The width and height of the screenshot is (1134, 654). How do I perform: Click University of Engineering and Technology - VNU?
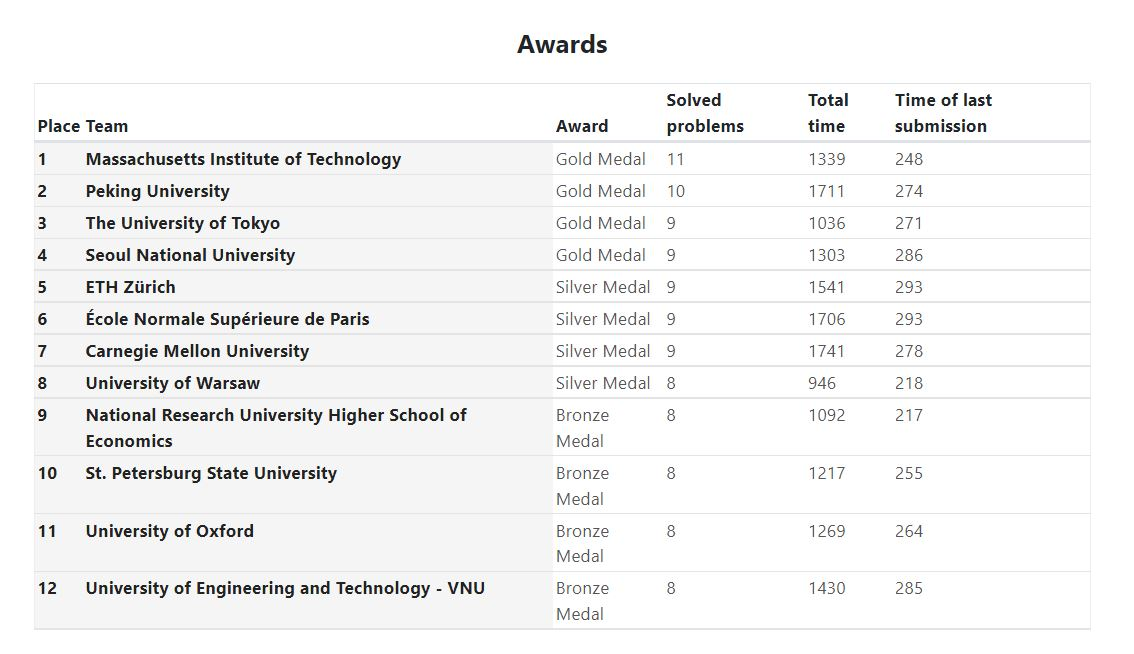click(x=285, y=588)
